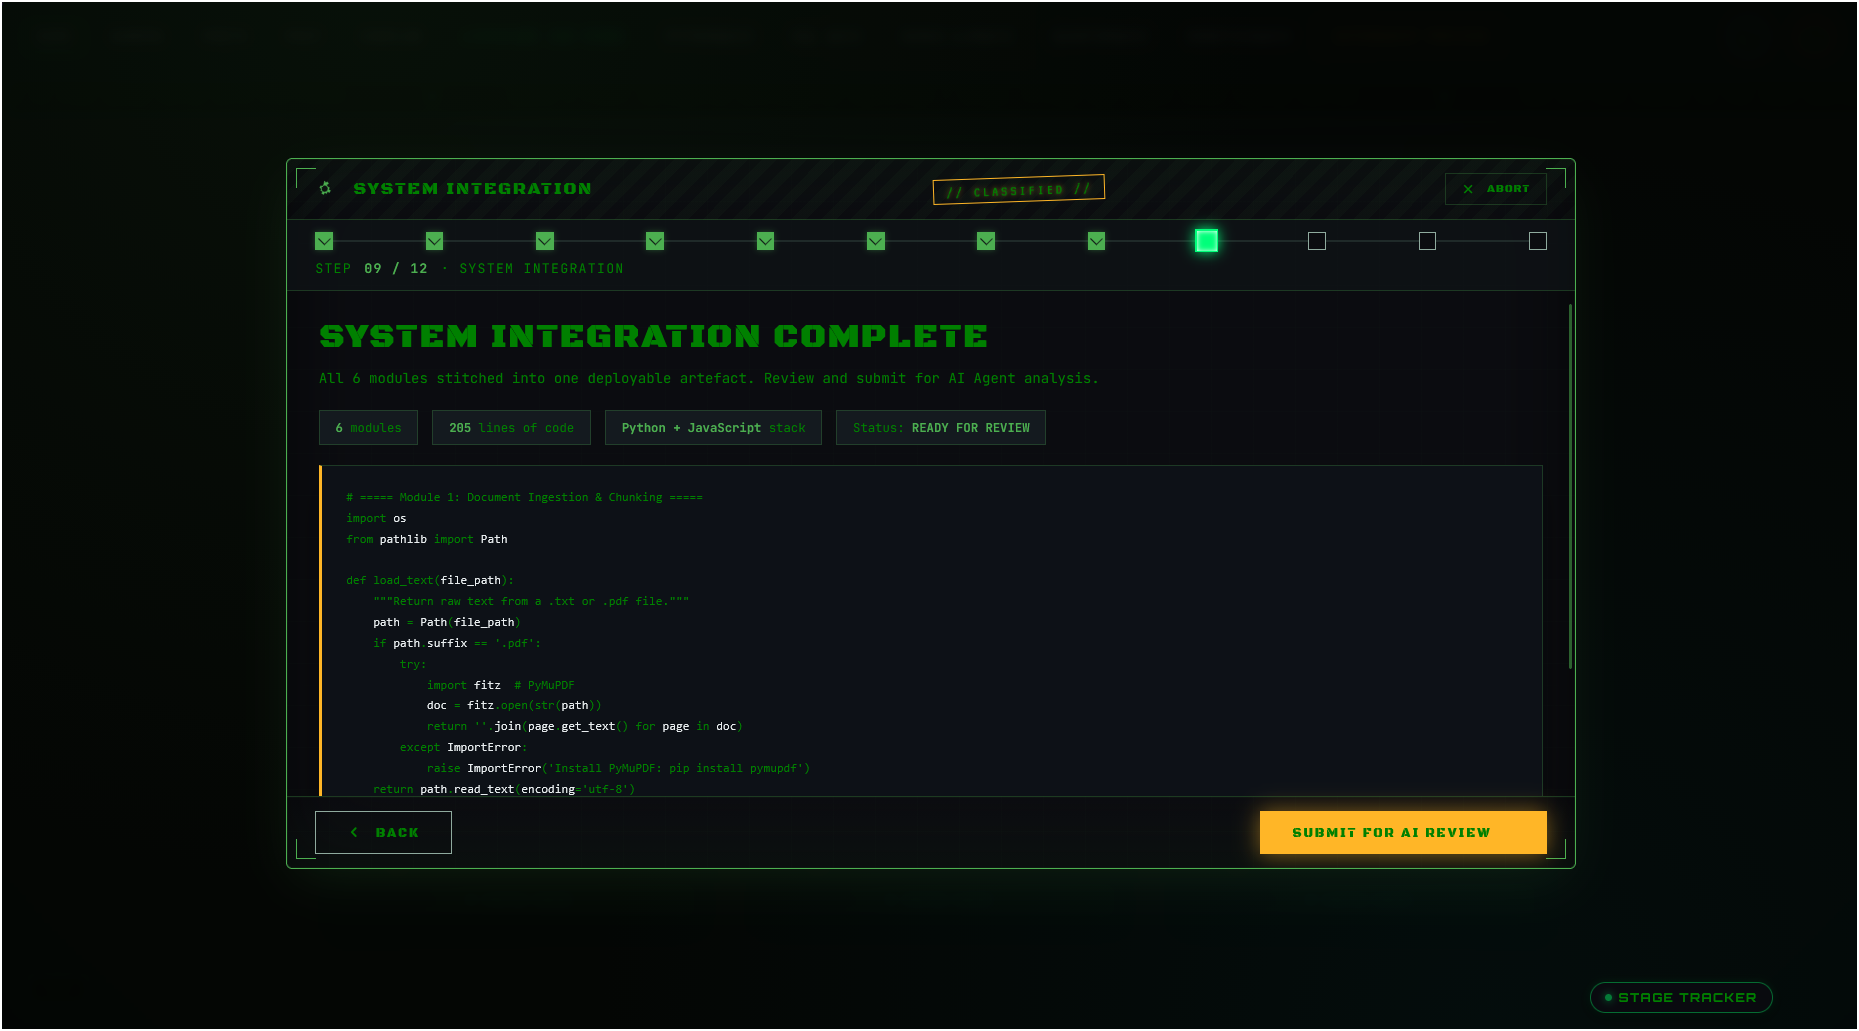Jump to completed step 6 marker

[876, 241]
